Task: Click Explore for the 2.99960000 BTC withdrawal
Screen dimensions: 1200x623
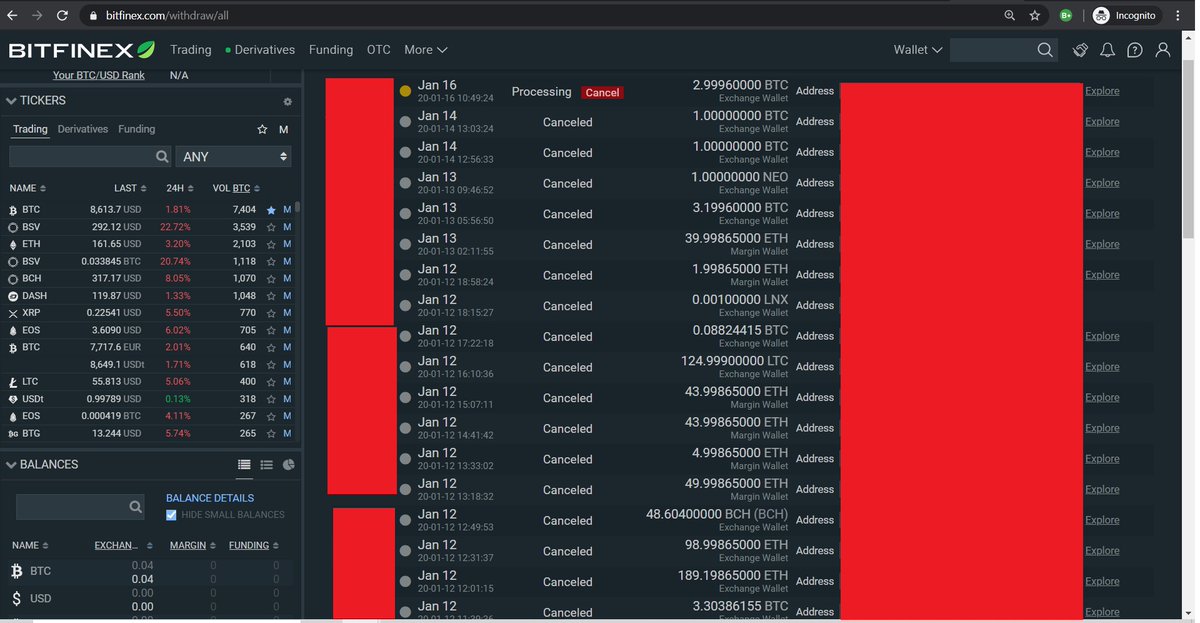Action: [1102, 91]
